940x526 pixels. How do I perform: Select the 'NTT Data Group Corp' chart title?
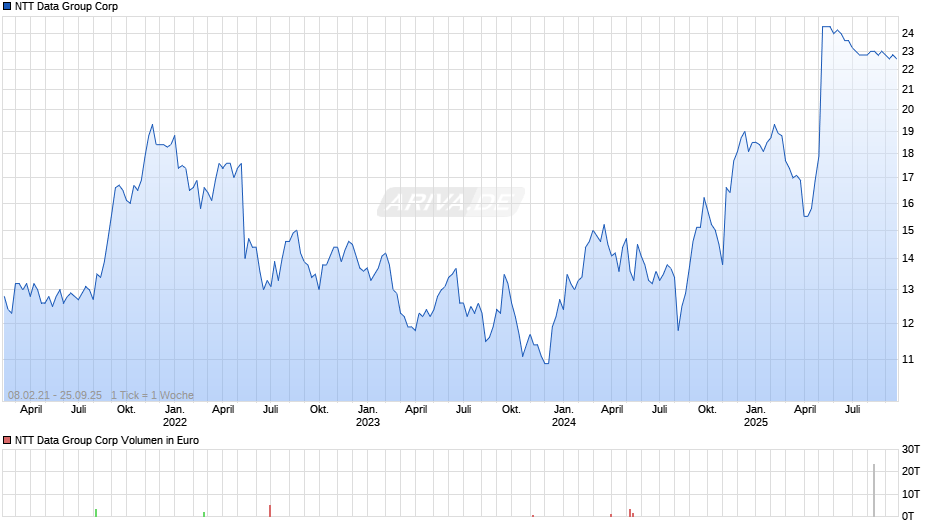(67, 7)
